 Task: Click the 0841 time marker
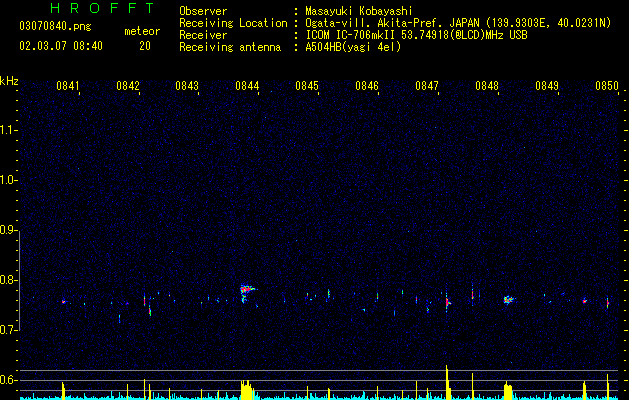point(67,86)
